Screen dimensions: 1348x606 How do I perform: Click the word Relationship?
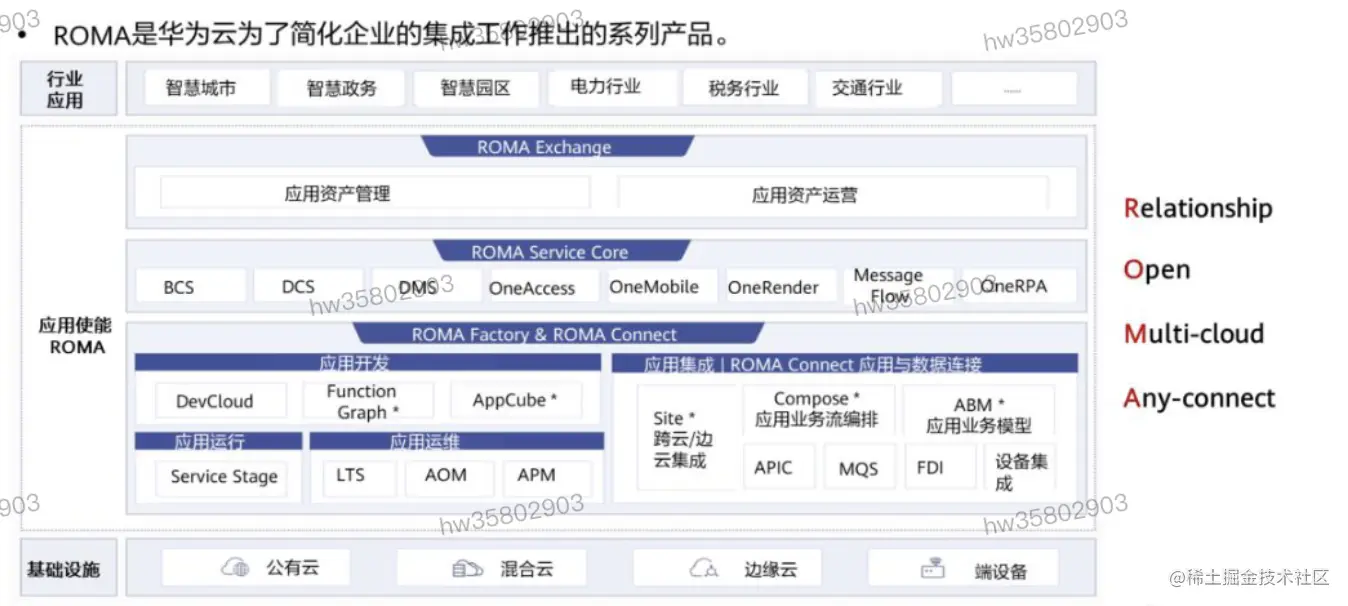[1199, 209]
